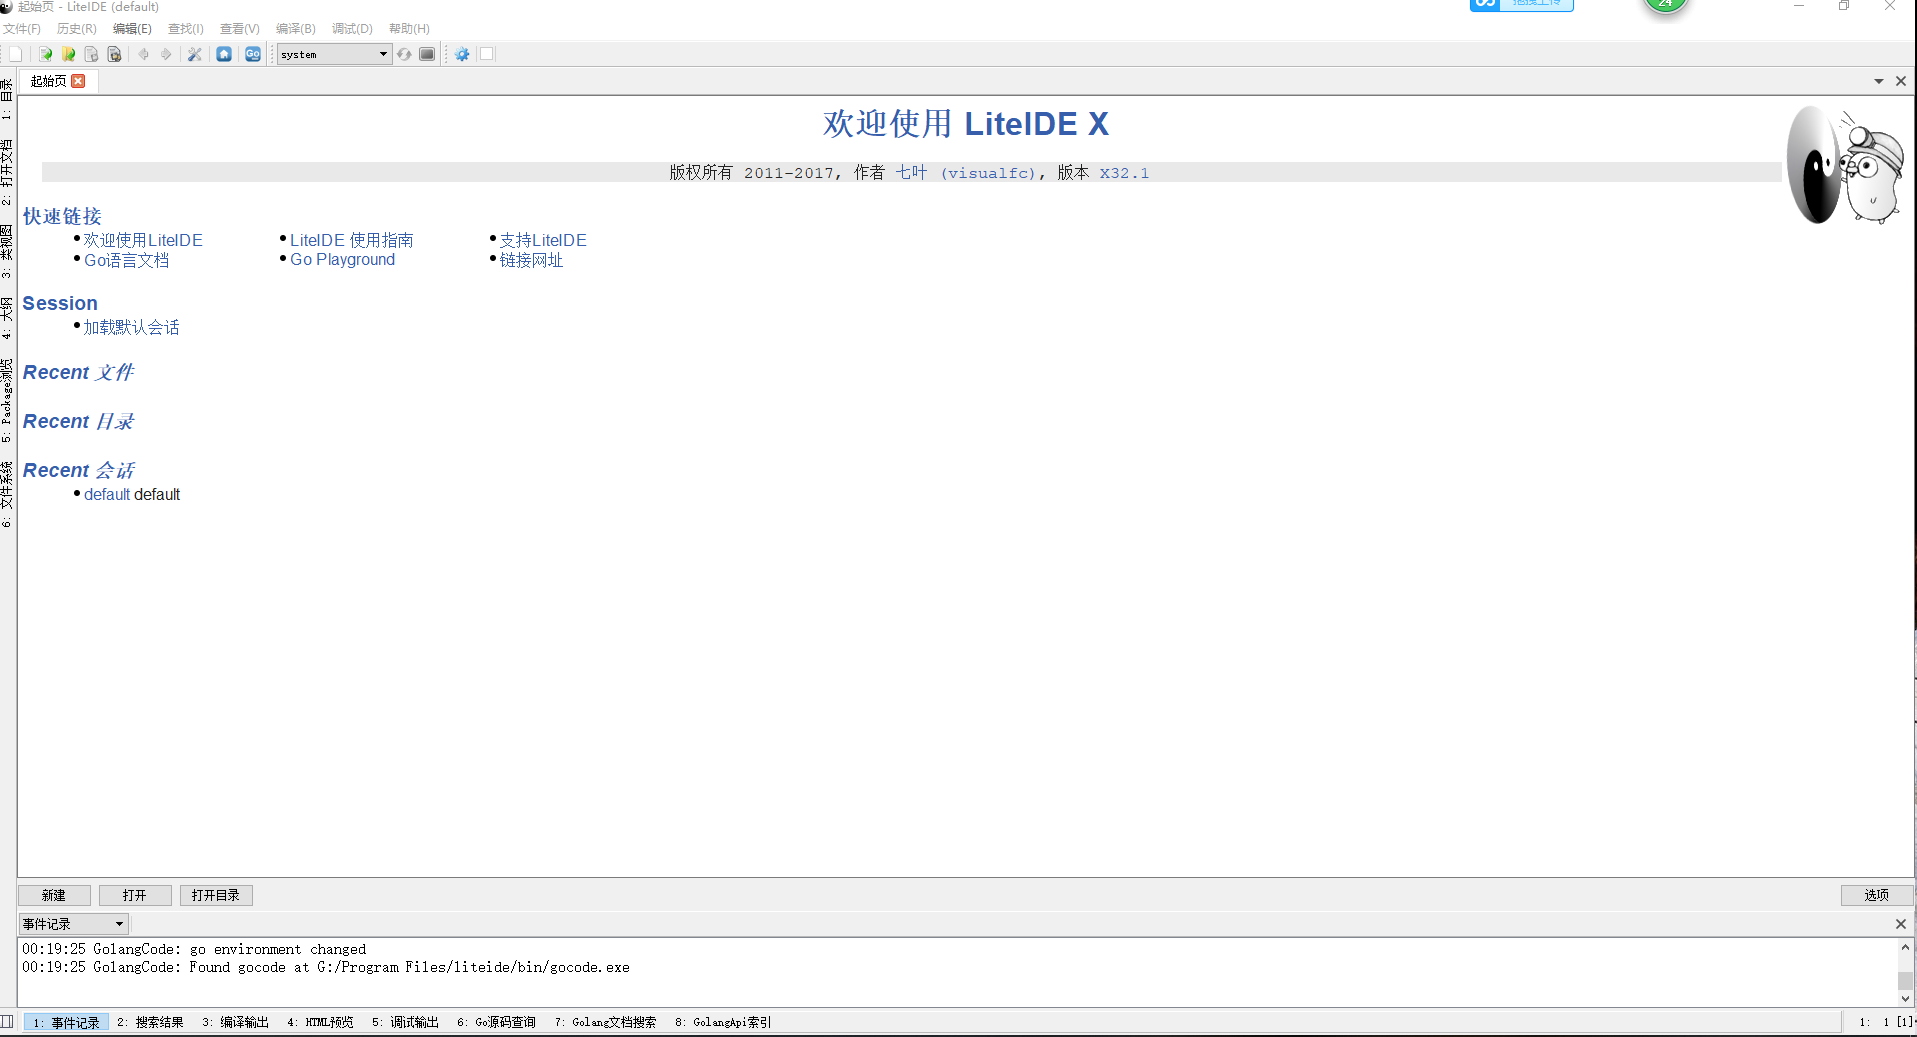Switch to 8: GolangApi索引 bottom tab
Viewport: 1917px width, 1037px height.
click(723, 1022)
